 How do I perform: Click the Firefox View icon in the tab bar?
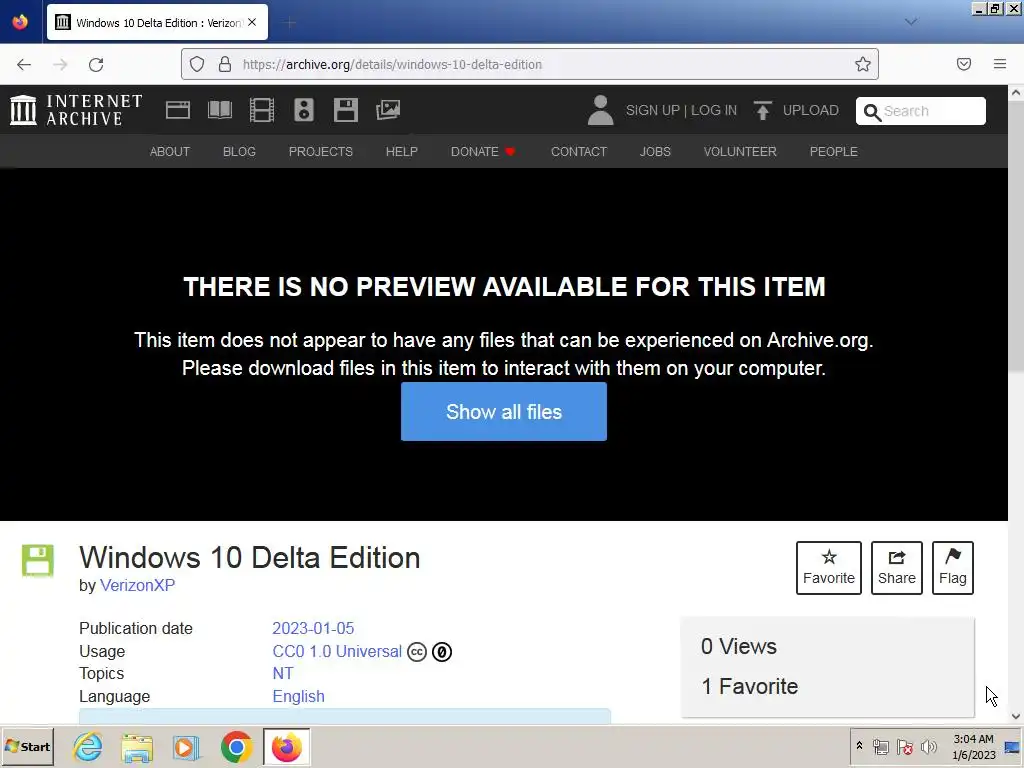[x=20, y=22]
